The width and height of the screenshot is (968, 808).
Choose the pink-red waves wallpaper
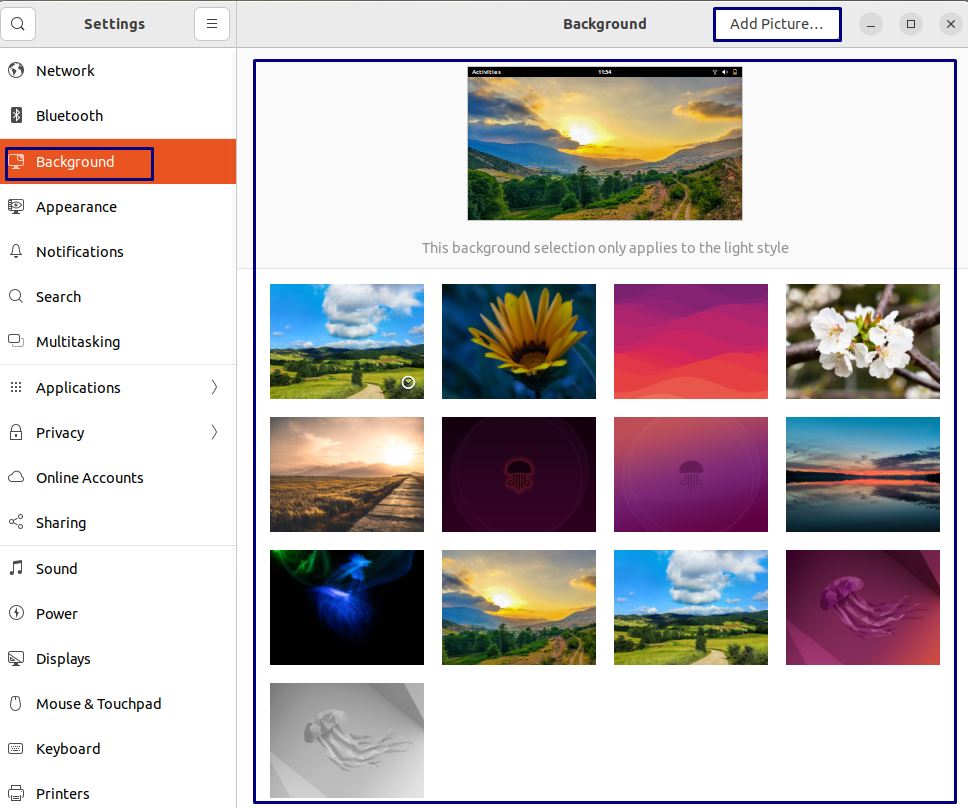click(691, 341)
